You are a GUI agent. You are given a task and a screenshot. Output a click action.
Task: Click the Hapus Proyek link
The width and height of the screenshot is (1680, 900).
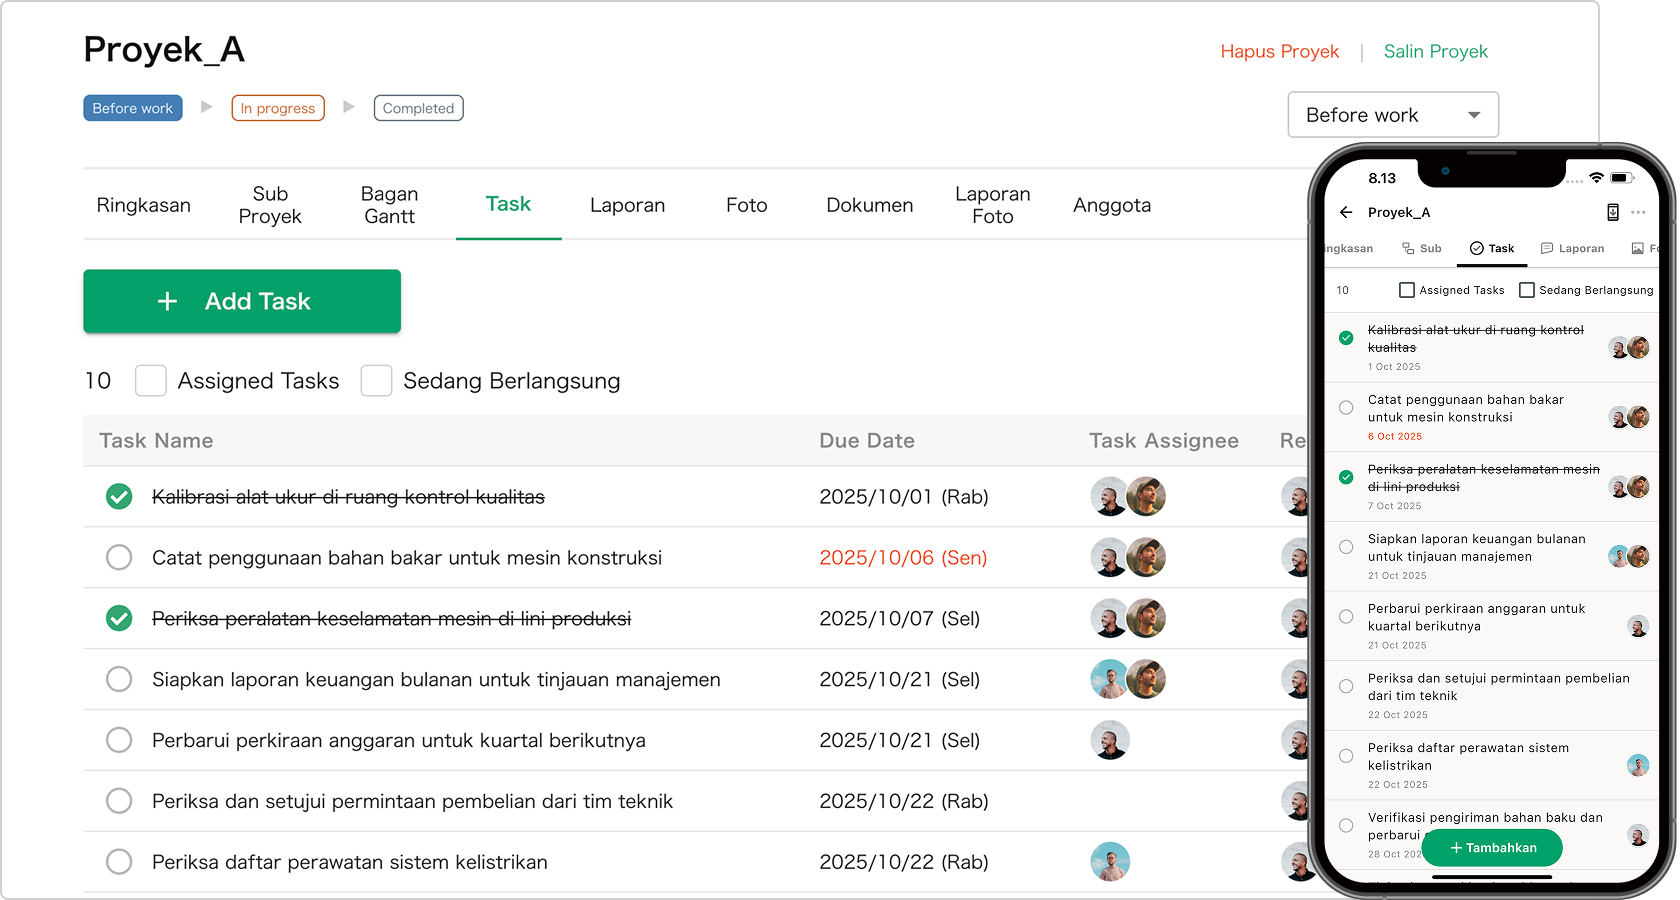pos(1279,52)
